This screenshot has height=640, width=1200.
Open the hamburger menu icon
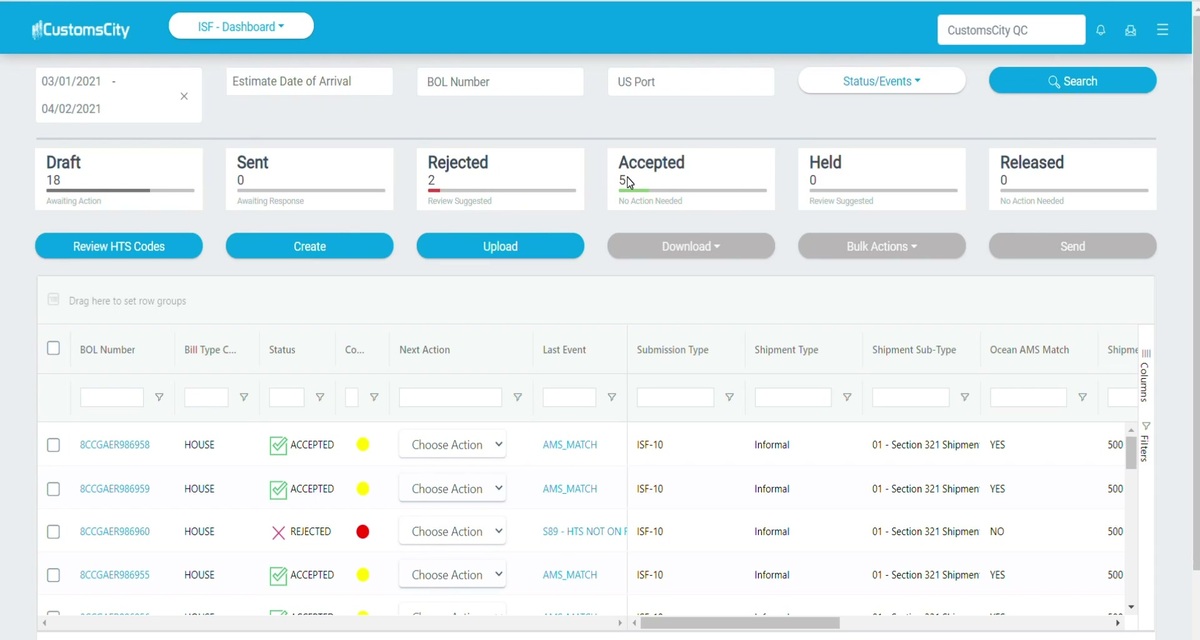1163,30
